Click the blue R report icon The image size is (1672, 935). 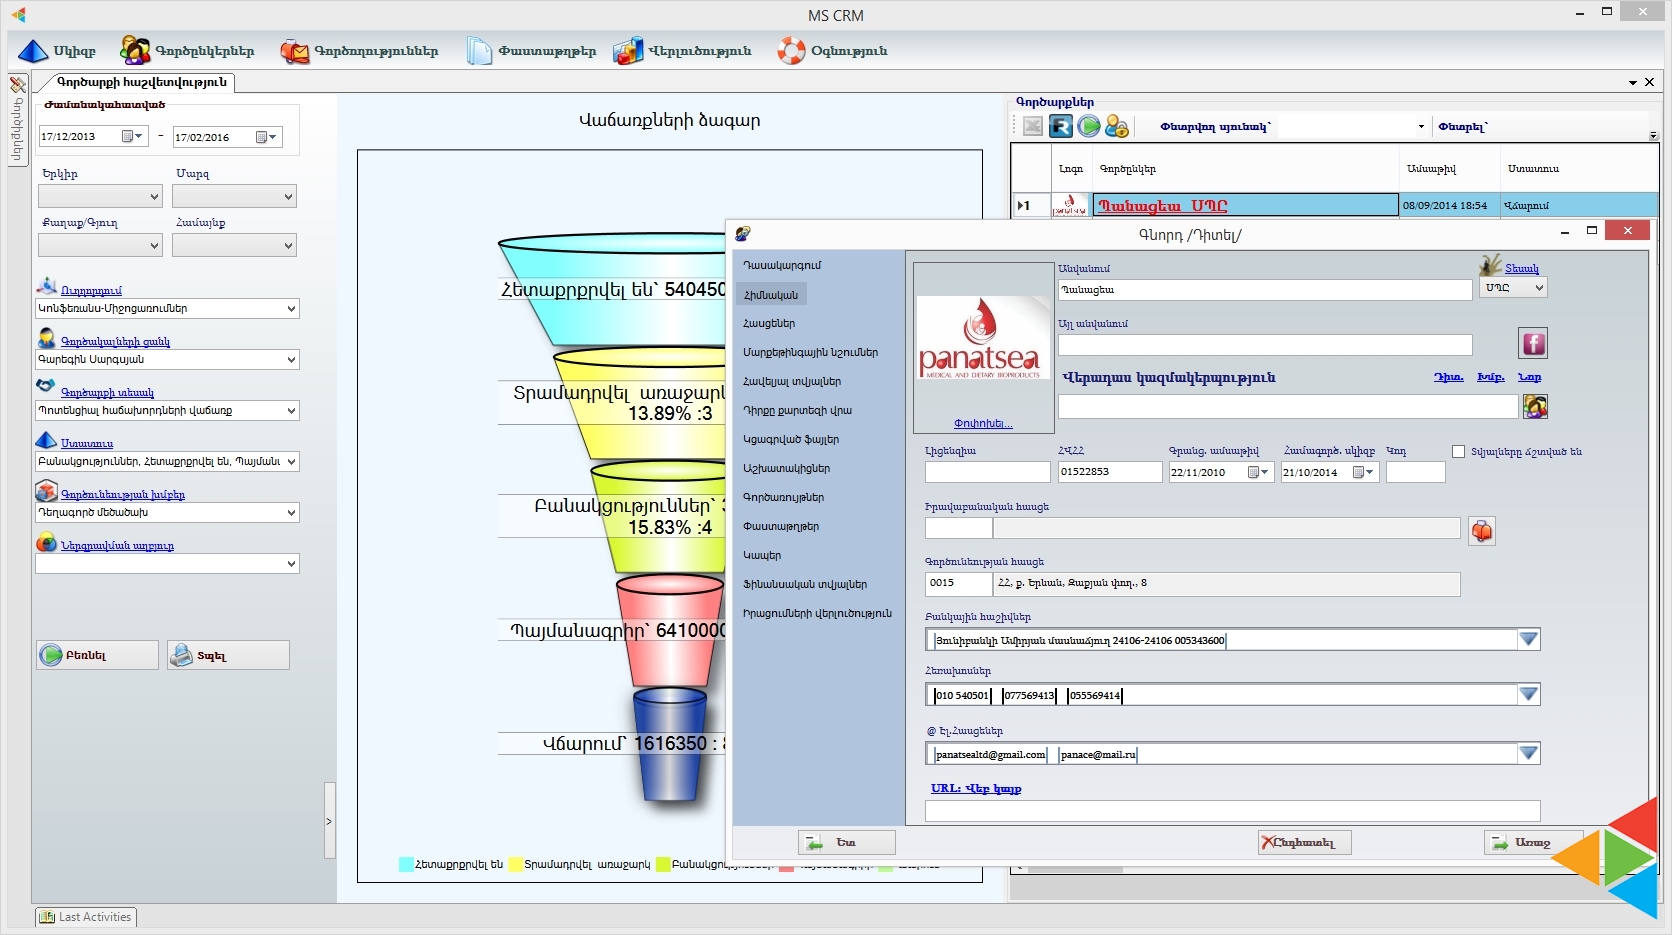click(1061, 126)
